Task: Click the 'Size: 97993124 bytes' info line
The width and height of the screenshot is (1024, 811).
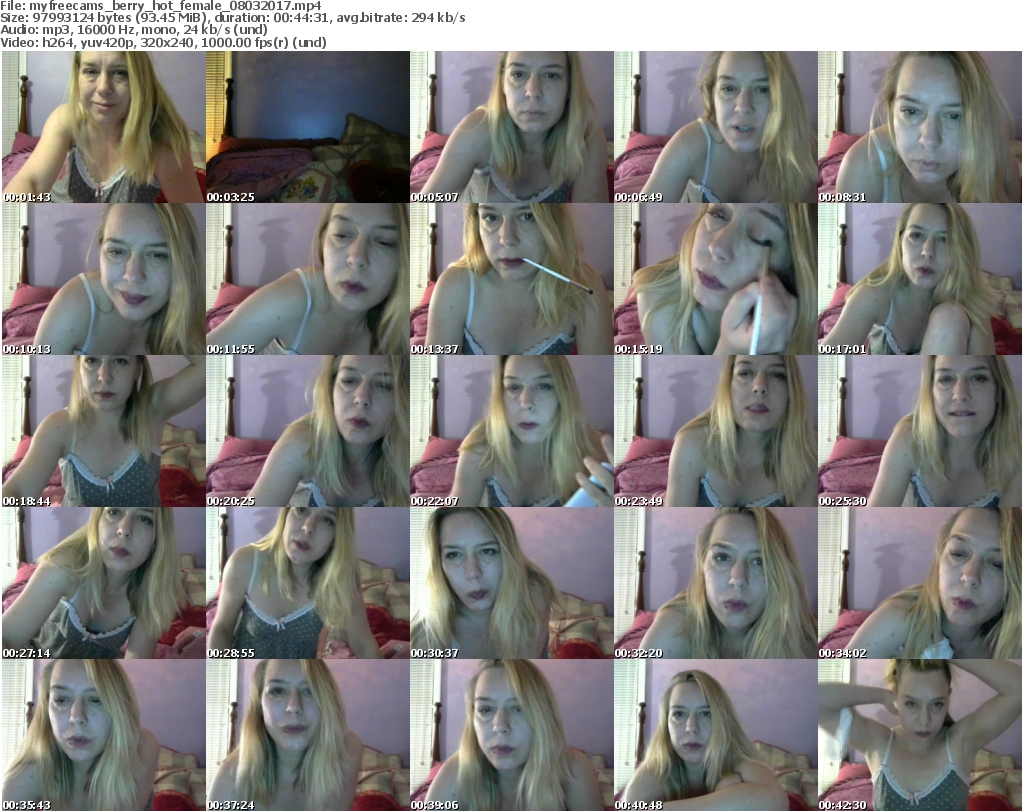Action: [232, 18]
